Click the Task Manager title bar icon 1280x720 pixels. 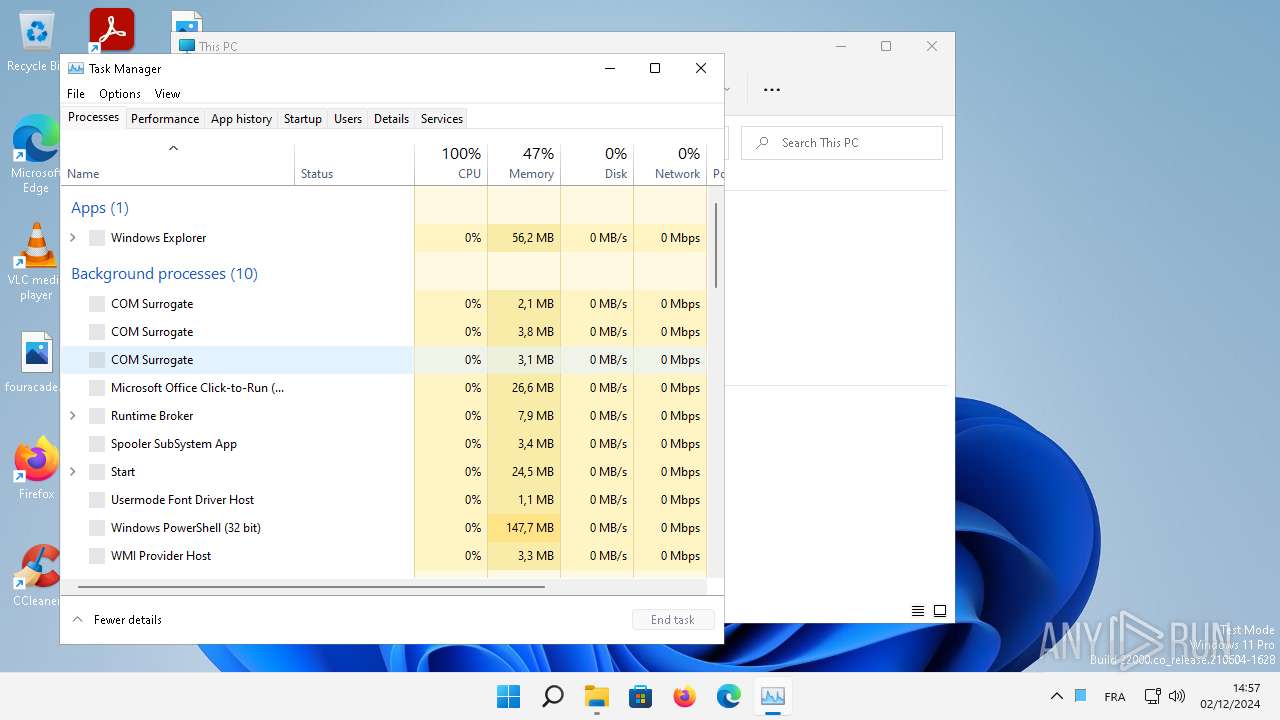76,69
